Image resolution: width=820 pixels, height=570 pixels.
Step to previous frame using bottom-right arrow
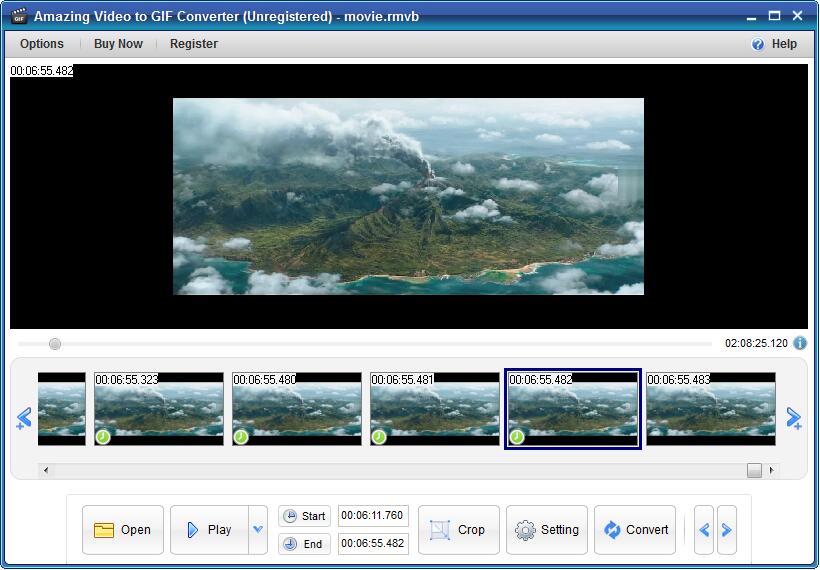[704, 530]
